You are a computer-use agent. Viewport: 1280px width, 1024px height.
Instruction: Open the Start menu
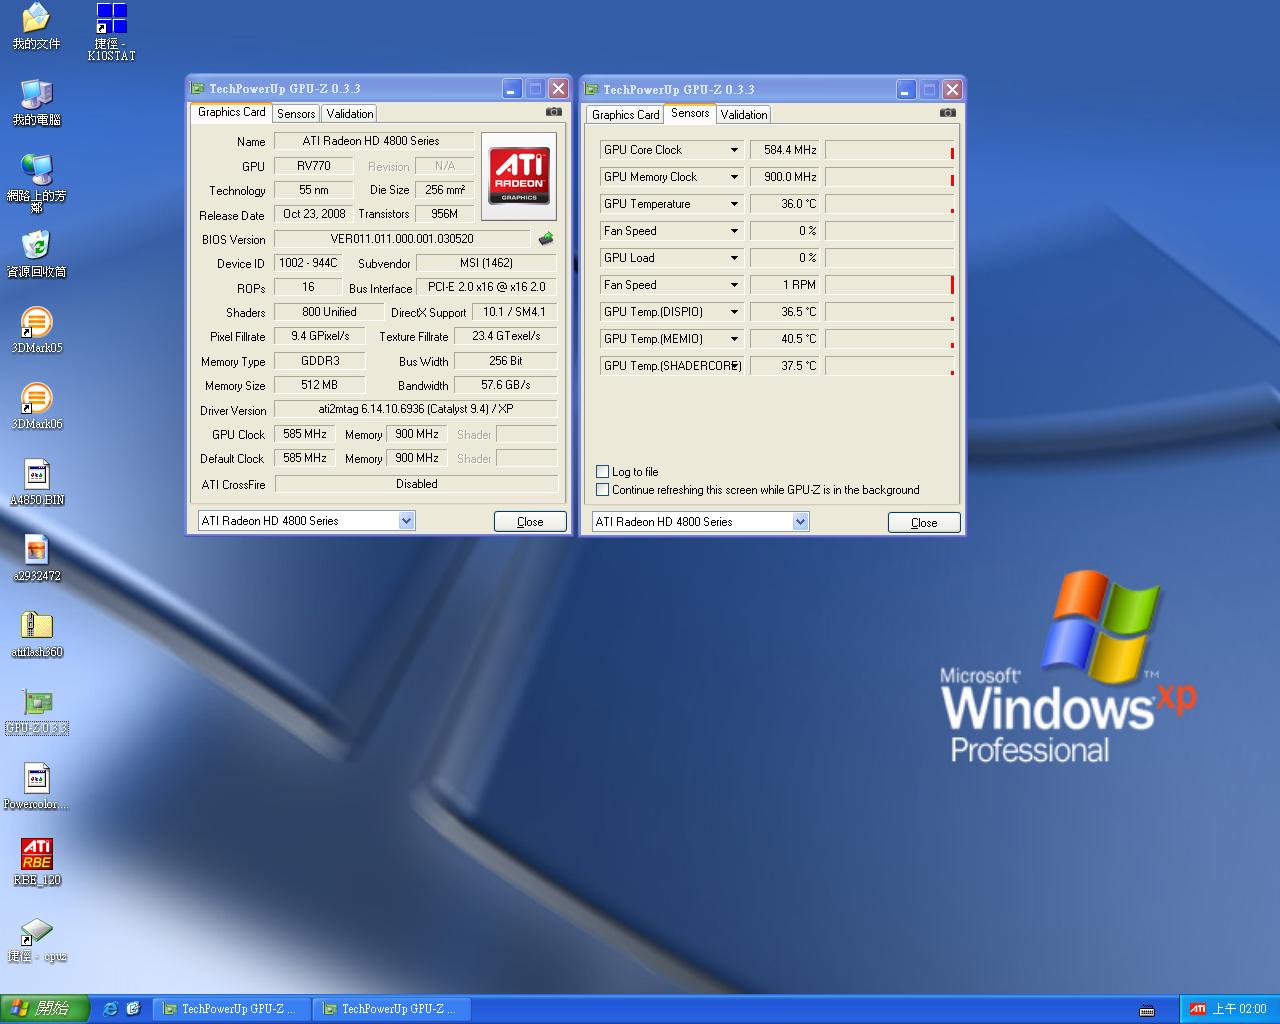click(x=45, y=1009)
